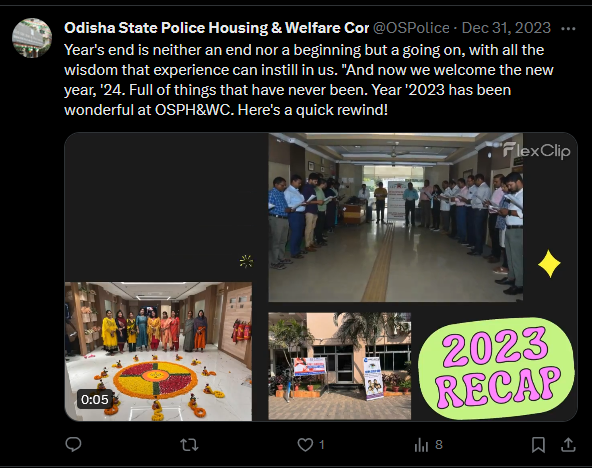This screenshot has width=592, height=468.
Task: Click the FlexClip watermark logo
Action: 536,151
